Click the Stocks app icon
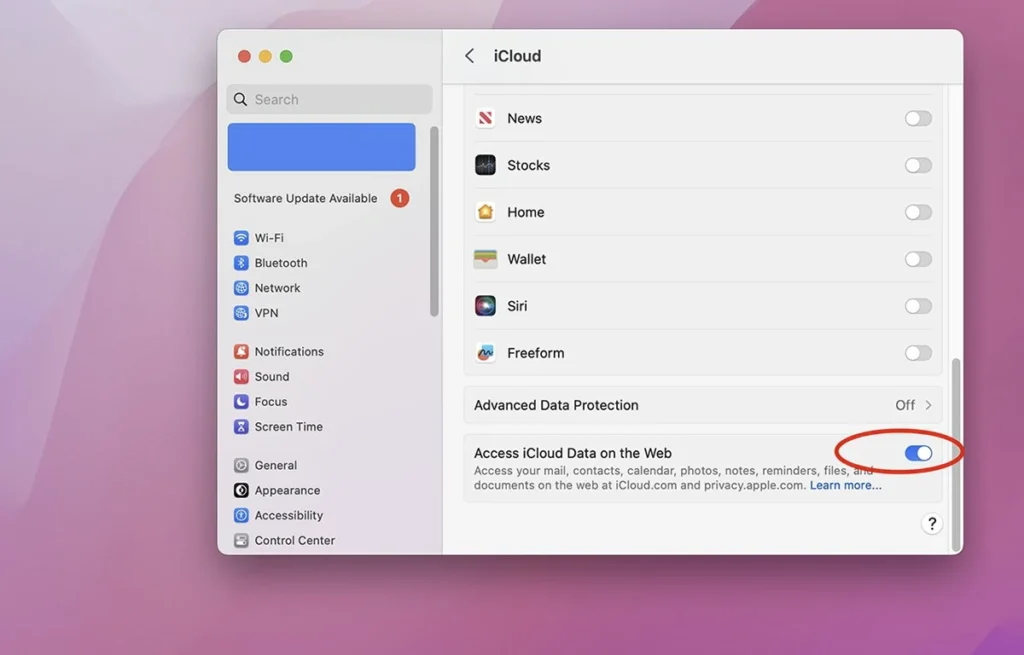Screen dimensions: 1024x655 click(485, 165)
